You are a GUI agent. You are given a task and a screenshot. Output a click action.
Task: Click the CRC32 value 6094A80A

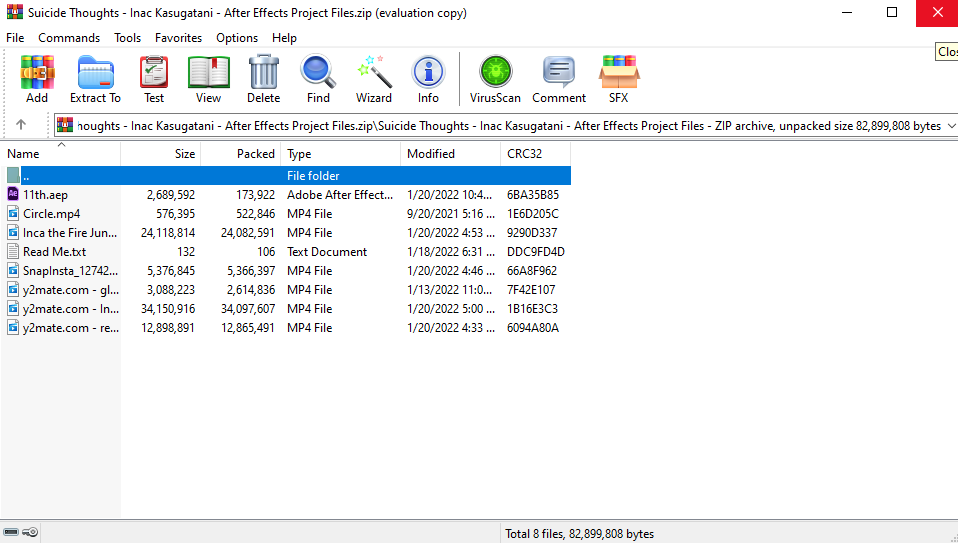533,327
